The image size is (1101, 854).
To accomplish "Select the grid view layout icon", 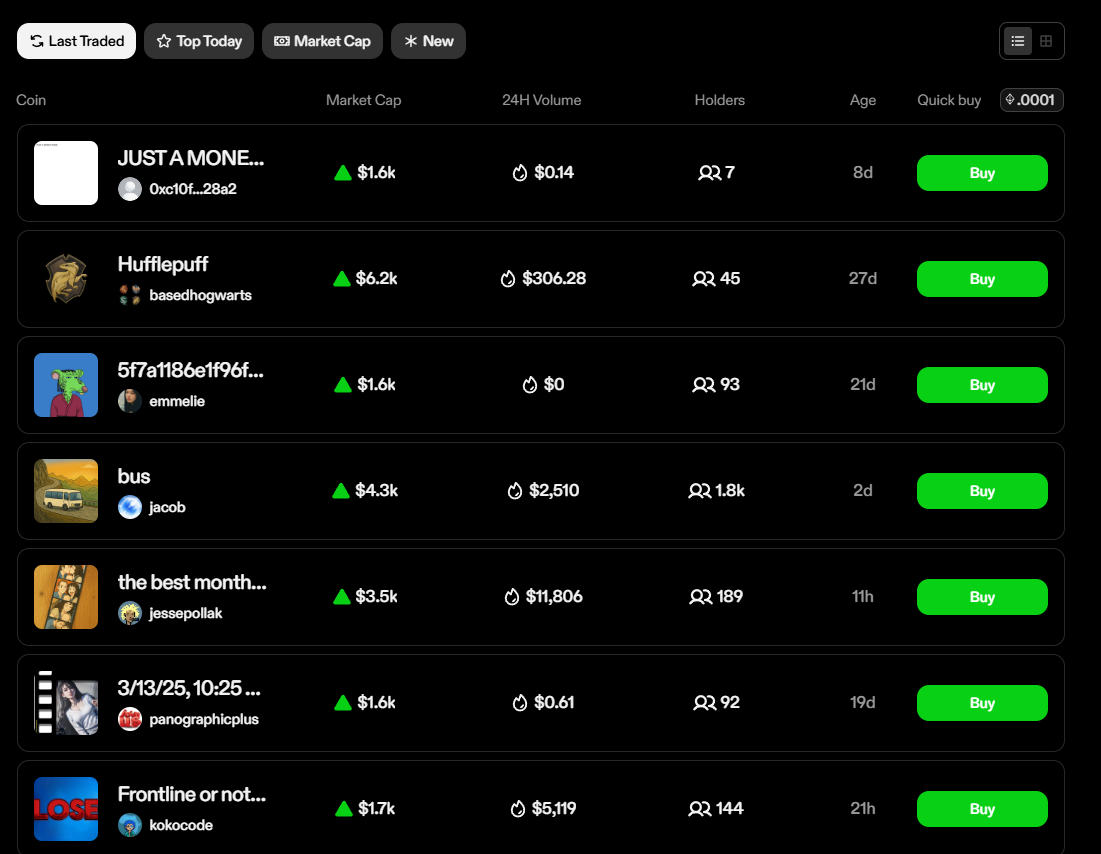I will 1046,41.
